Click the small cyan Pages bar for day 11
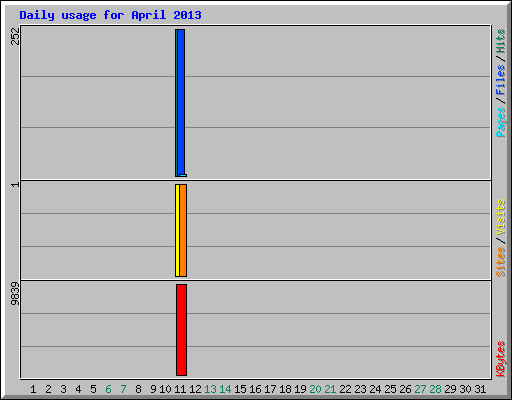Screen dimensions: 512x400 (x=183, y=175)
